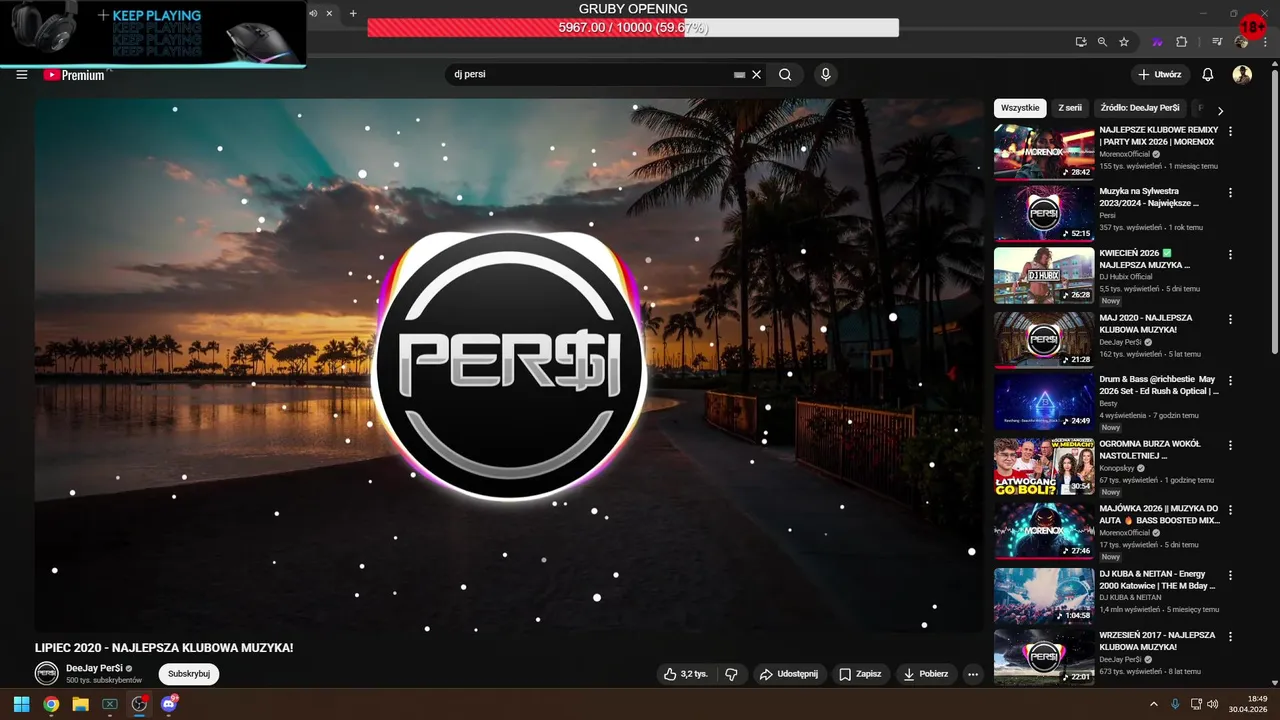
Task: Select the Źródło: DeeJay Per$i chip
Action: [x=1140, y=108]
